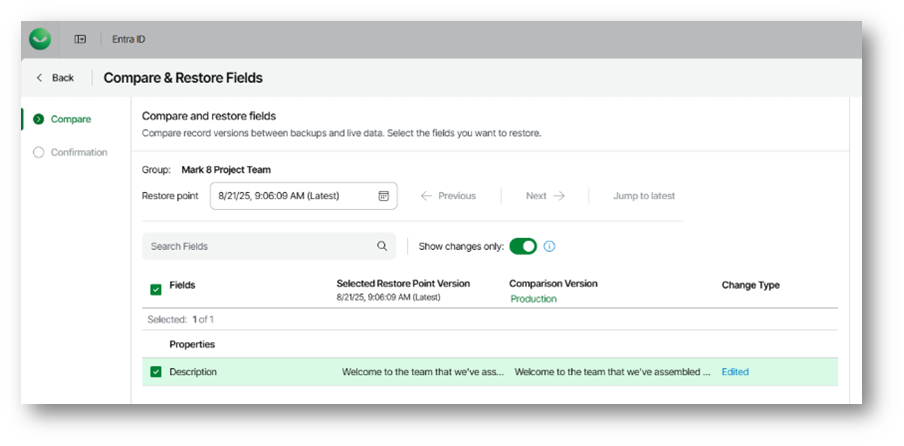
Task: Click the Back arrow icon
Action: pyautogui.click(x=39, y=78)
